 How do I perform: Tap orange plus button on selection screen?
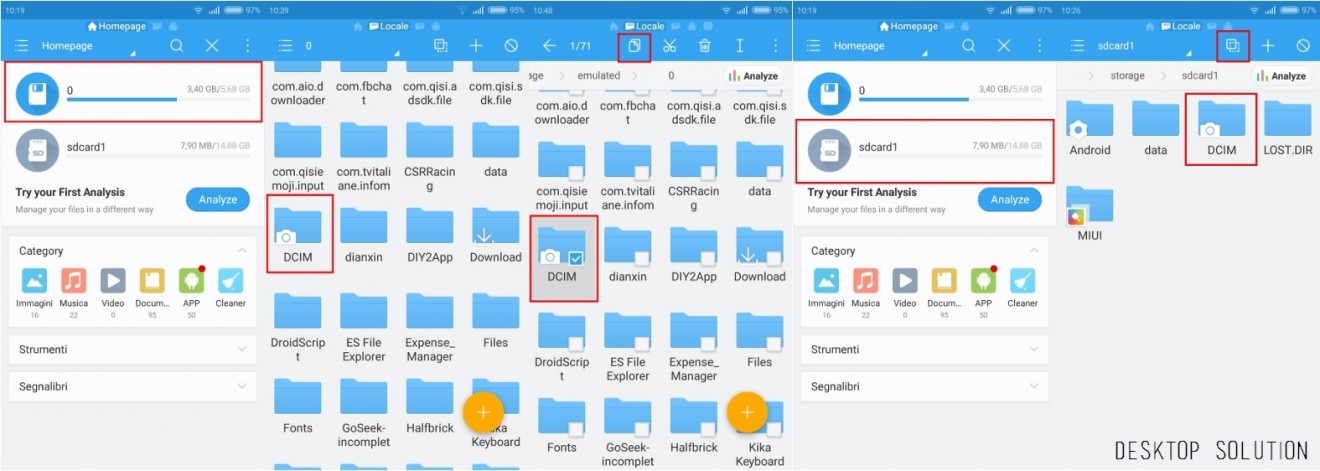click(x=746, y=411)
